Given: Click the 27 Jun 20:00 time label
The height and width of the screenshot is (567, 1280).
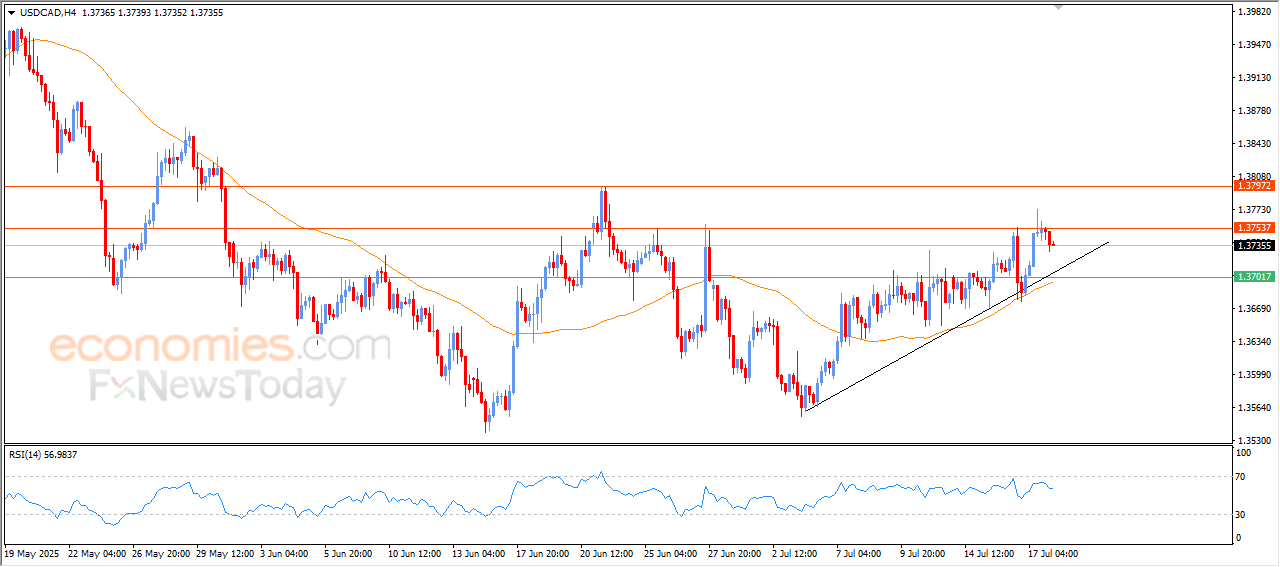Looking at the screenshot, I should pos(736,552).
